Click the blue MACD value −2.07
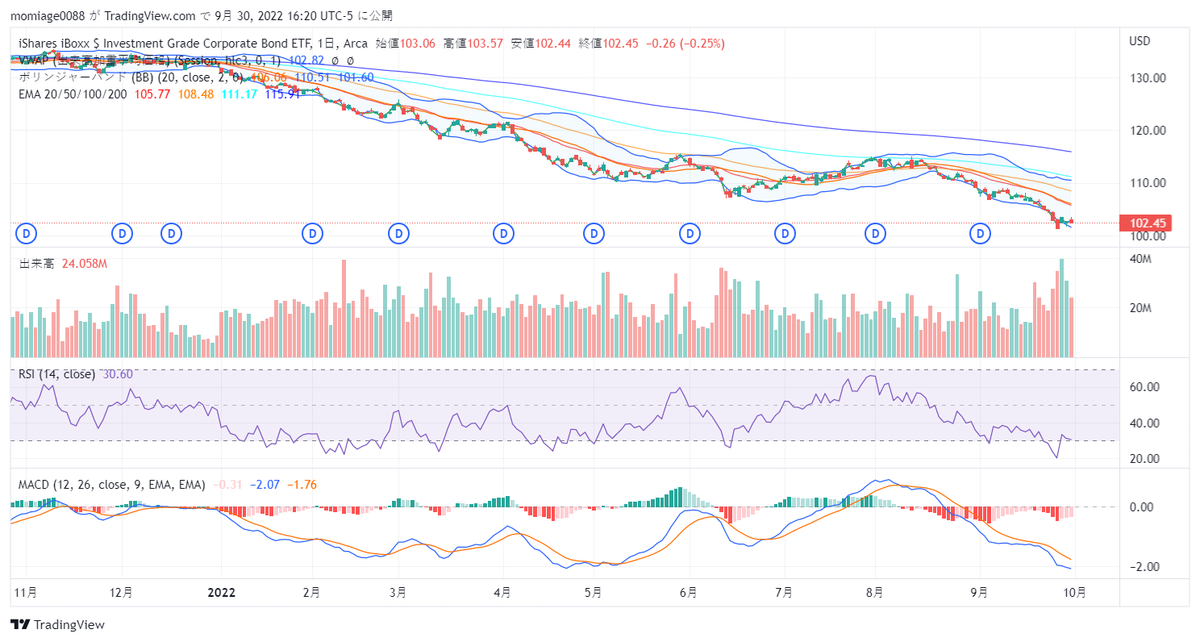 tap(265, 484)
